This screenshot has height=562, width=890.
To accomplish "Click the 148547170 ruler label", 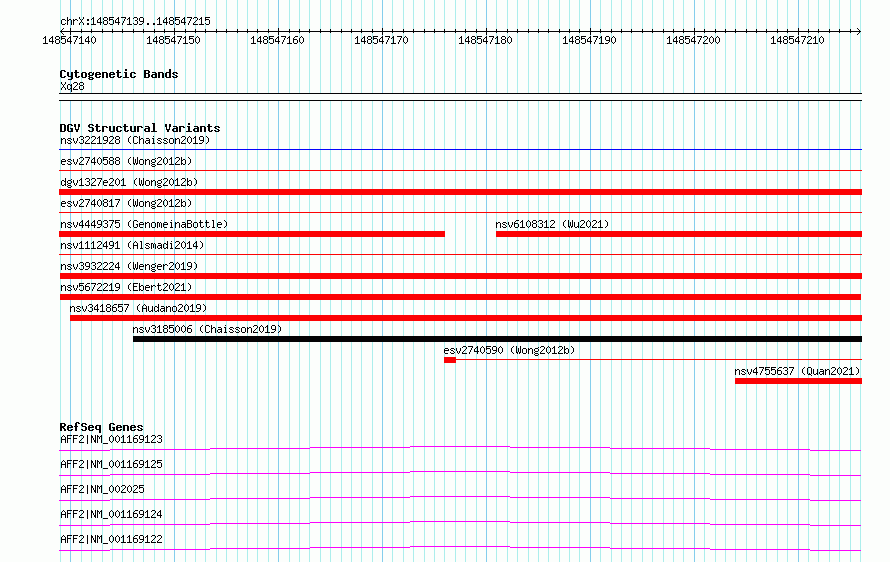I will click(381, 40).
